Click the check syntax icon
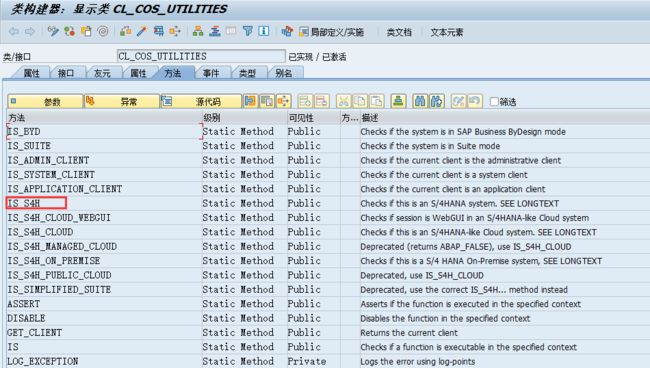The width and height of the screenshot is (650, 368). pyautogui.click(x=126, y=31)
